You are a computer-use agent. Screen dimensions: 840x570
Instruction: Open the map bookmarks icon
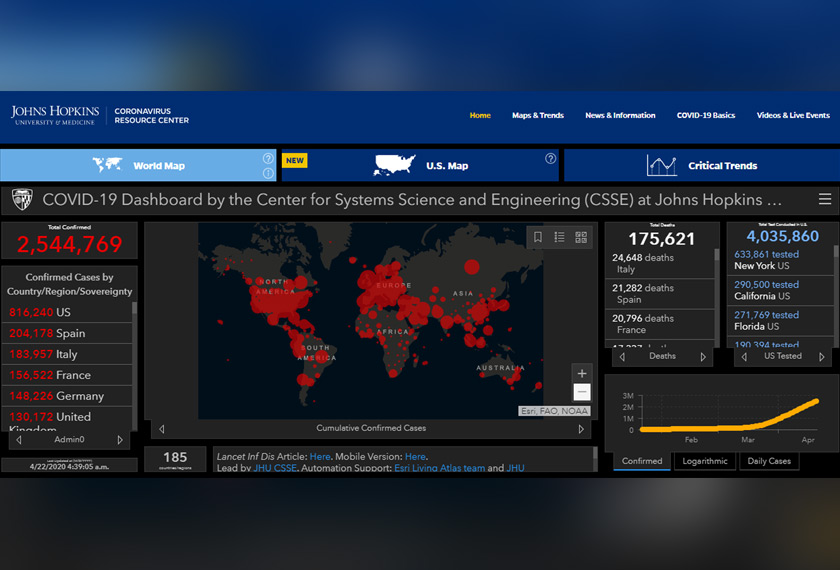[x=538, y=237]
